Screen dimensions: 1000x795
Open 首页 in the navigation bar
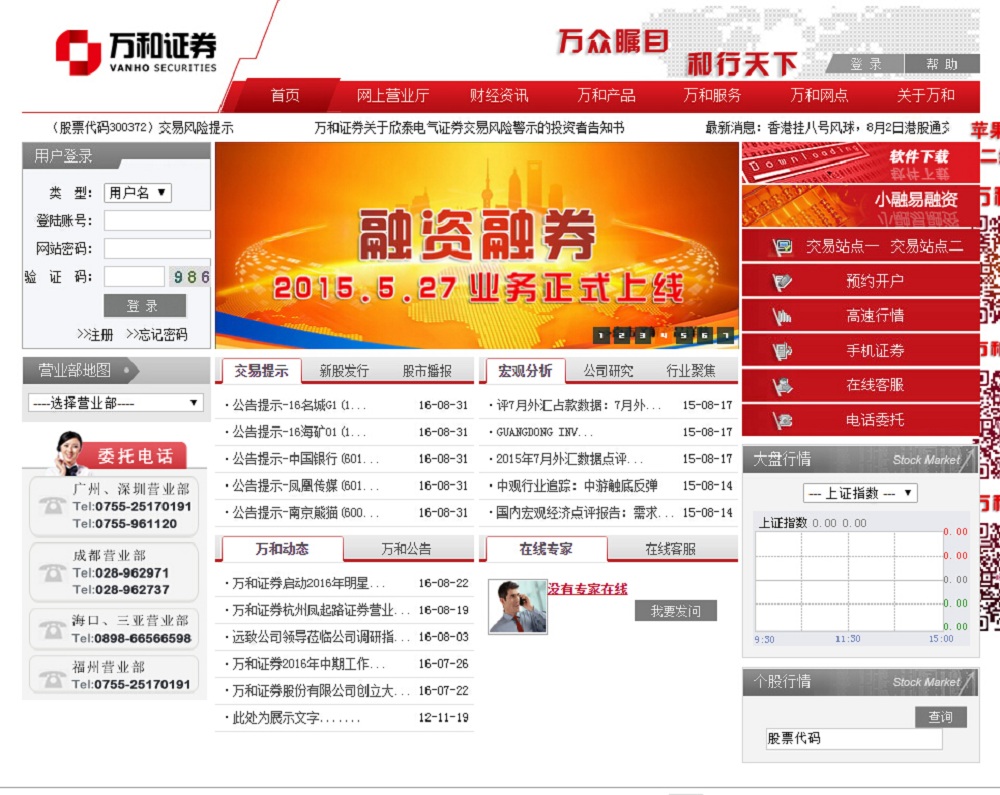(x=284, y=96)
